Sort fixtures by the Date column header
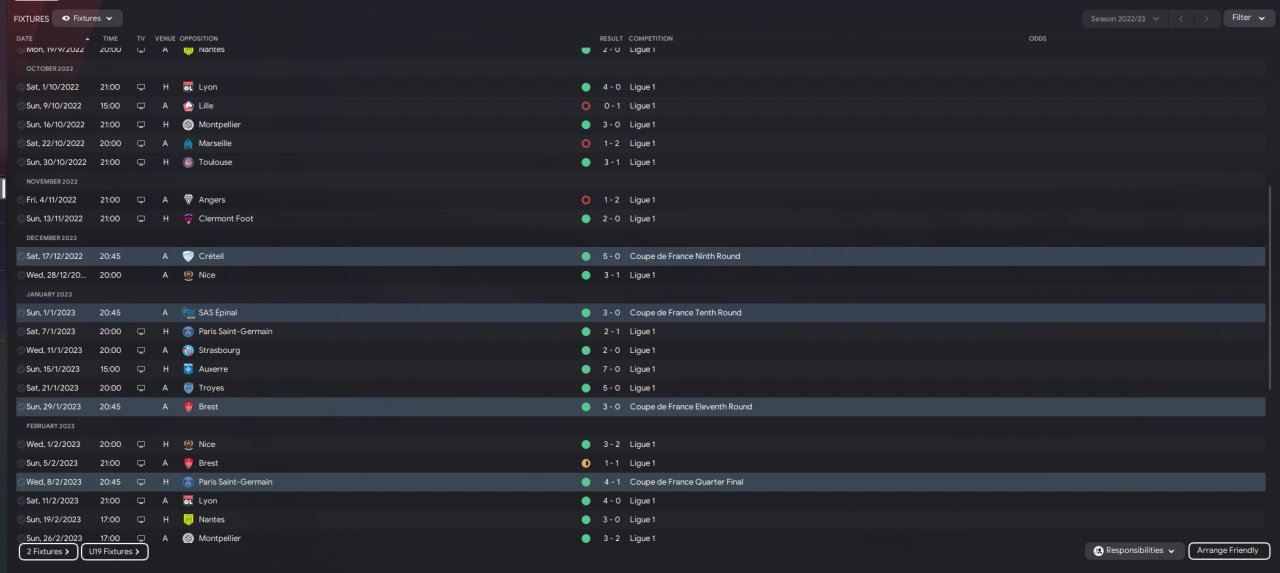This screenshot has height=573, width=1280. (x=25, y=39)
